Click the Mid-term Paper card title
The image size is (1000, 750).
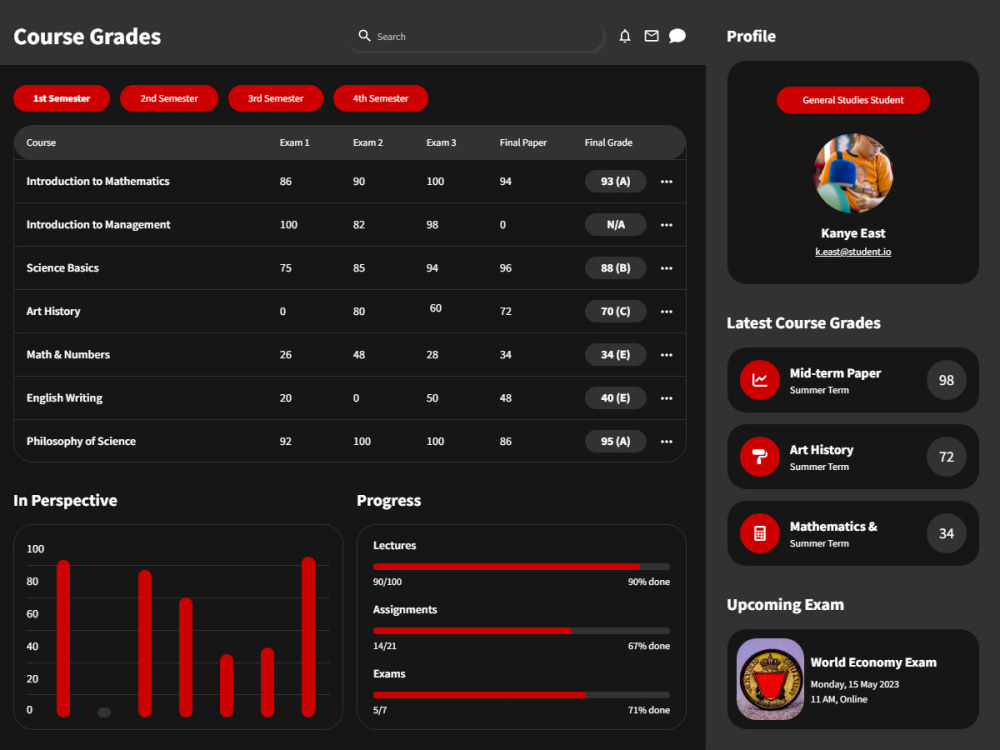[x=835, y=374]
